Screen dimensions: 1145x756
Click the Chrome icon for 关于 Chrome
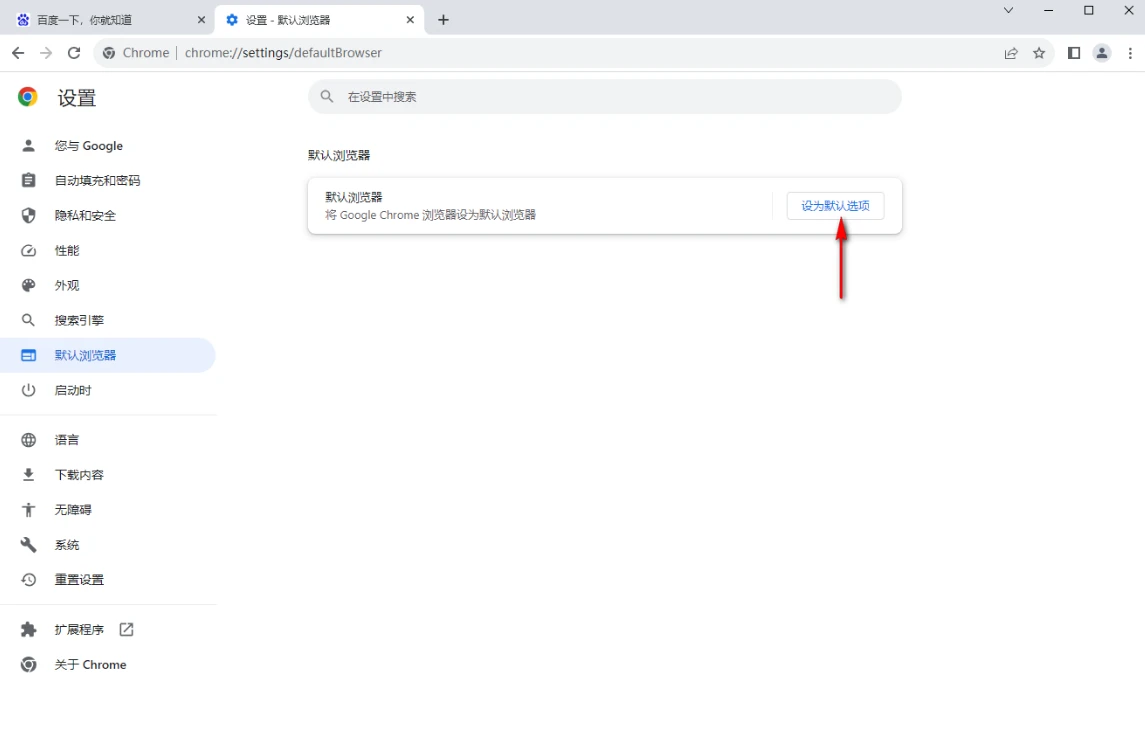pos(28,665)
